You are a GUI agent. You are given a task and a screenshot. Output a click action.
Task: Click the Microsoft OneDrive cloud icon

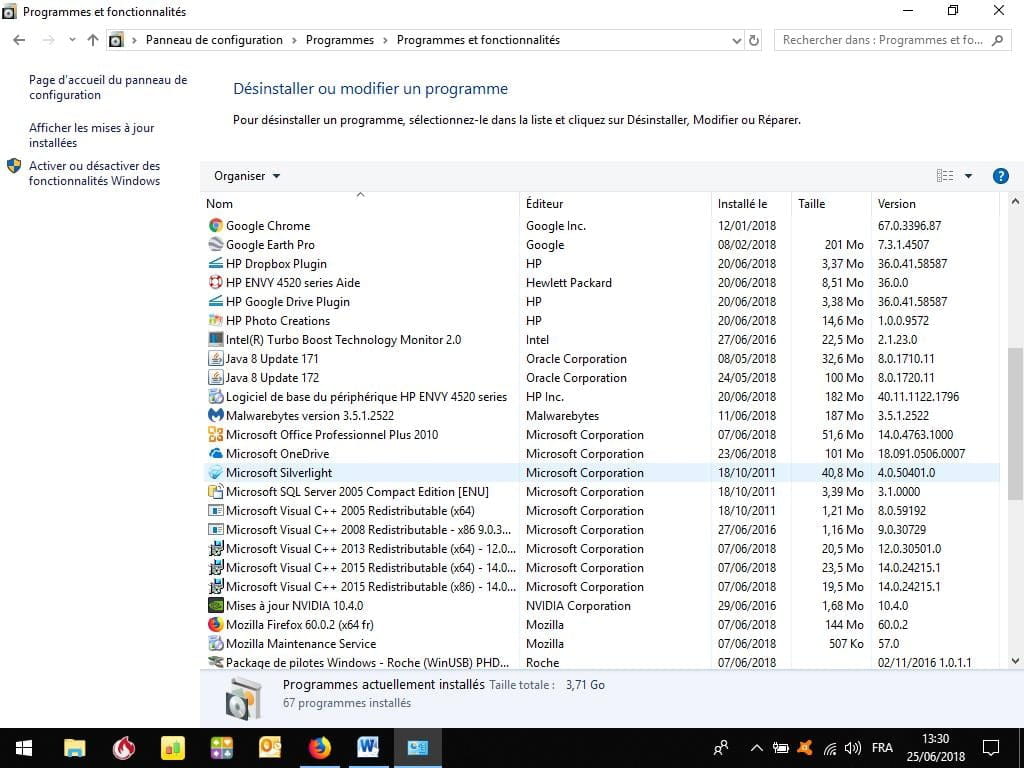[x=216, y=453]
